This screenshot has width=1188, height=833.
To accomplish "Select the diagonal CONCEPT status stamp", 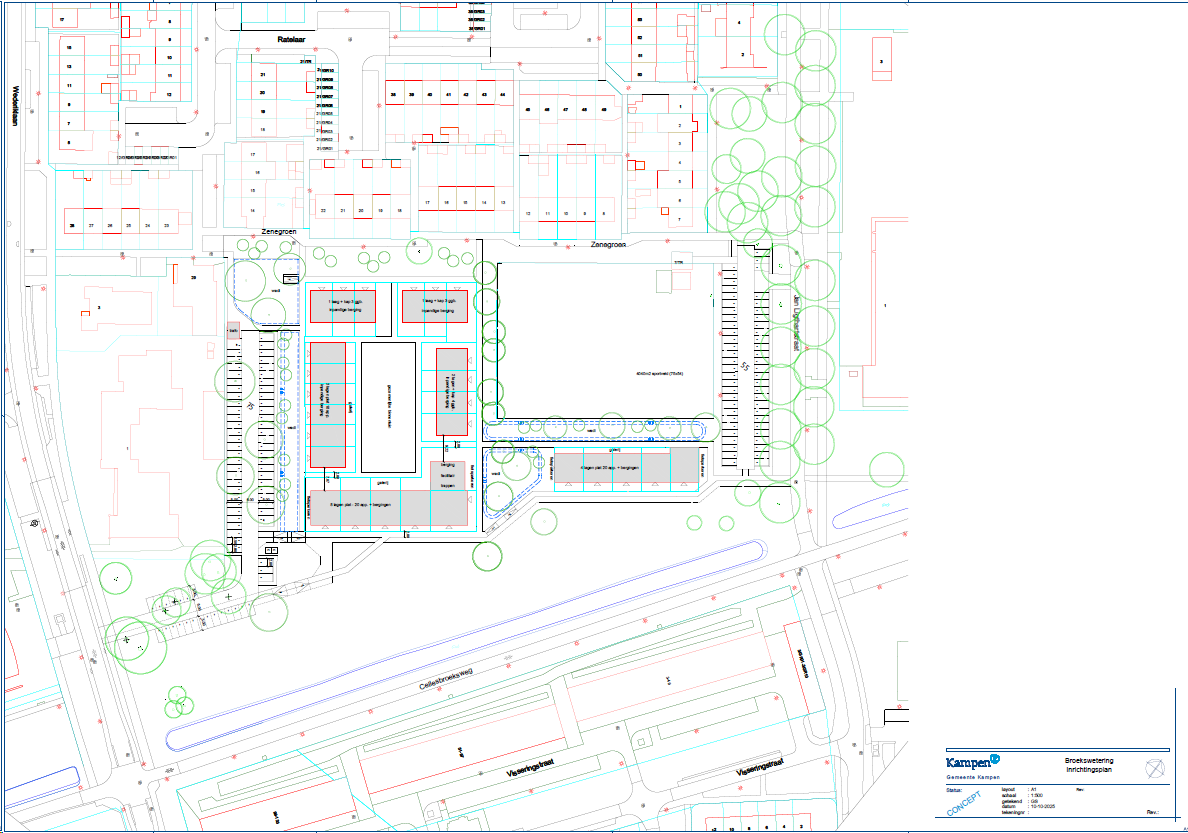I will pyautogui.click(x=964, y=803).
